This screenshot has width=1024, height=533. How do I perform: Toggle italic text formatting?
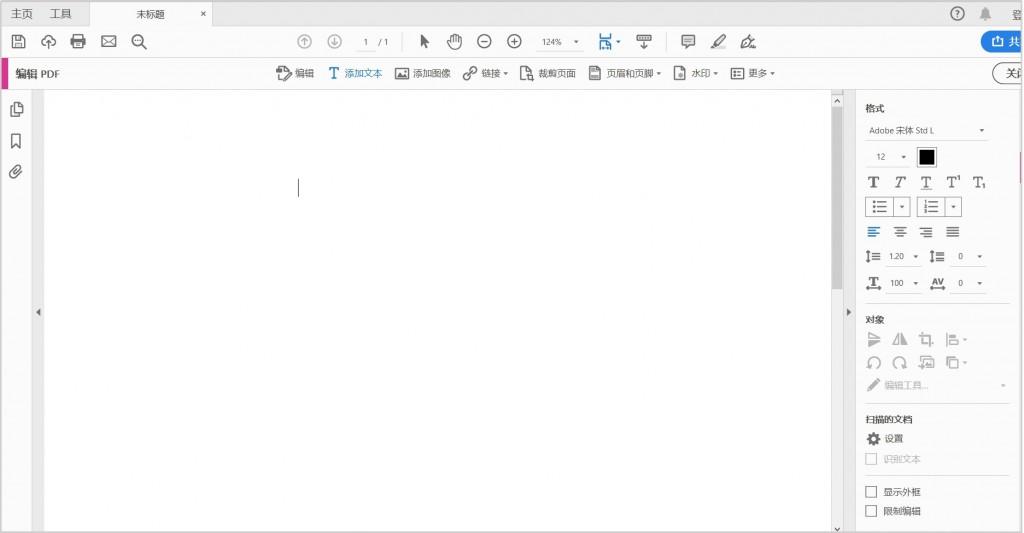click(x=900, y=182)
